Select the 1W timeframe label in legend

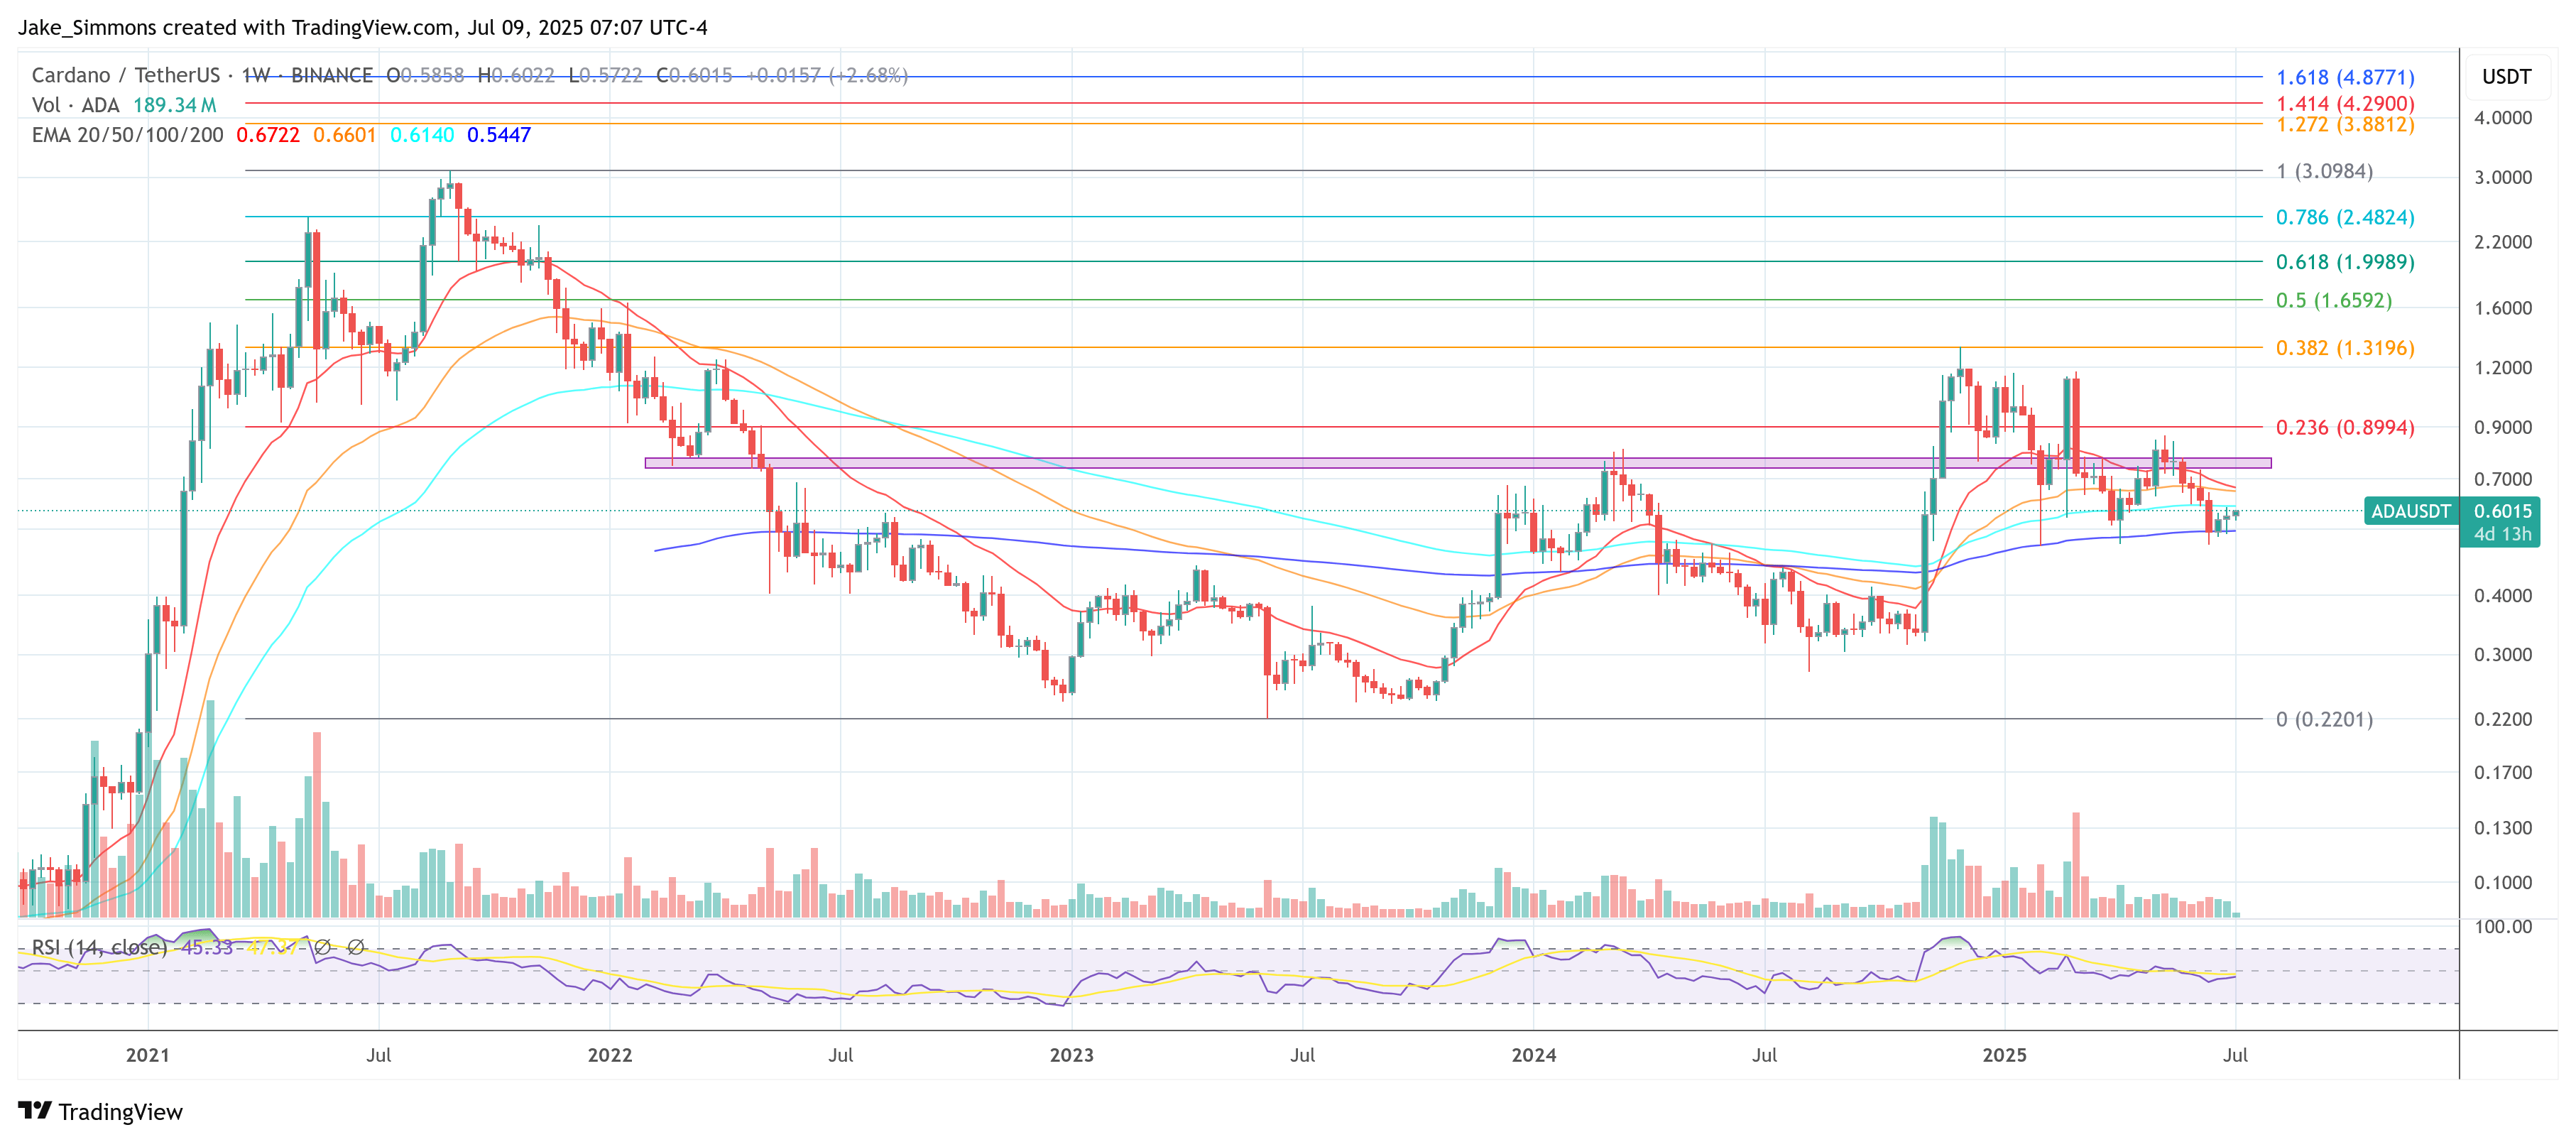256,75
